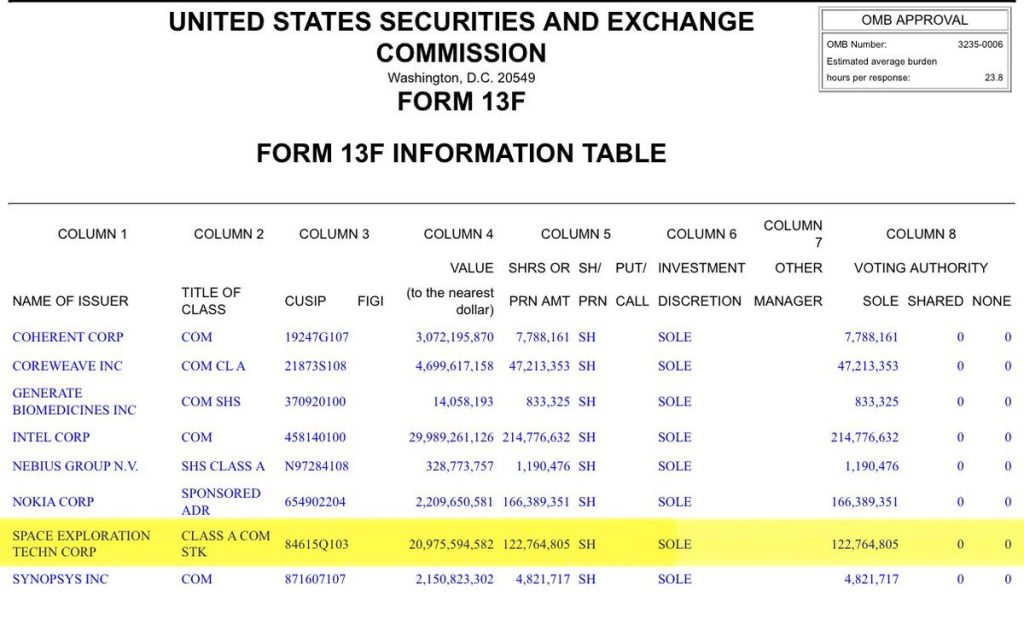
Task: Click the SPONSORED ADR class title
Action: (x=221, y=502)
